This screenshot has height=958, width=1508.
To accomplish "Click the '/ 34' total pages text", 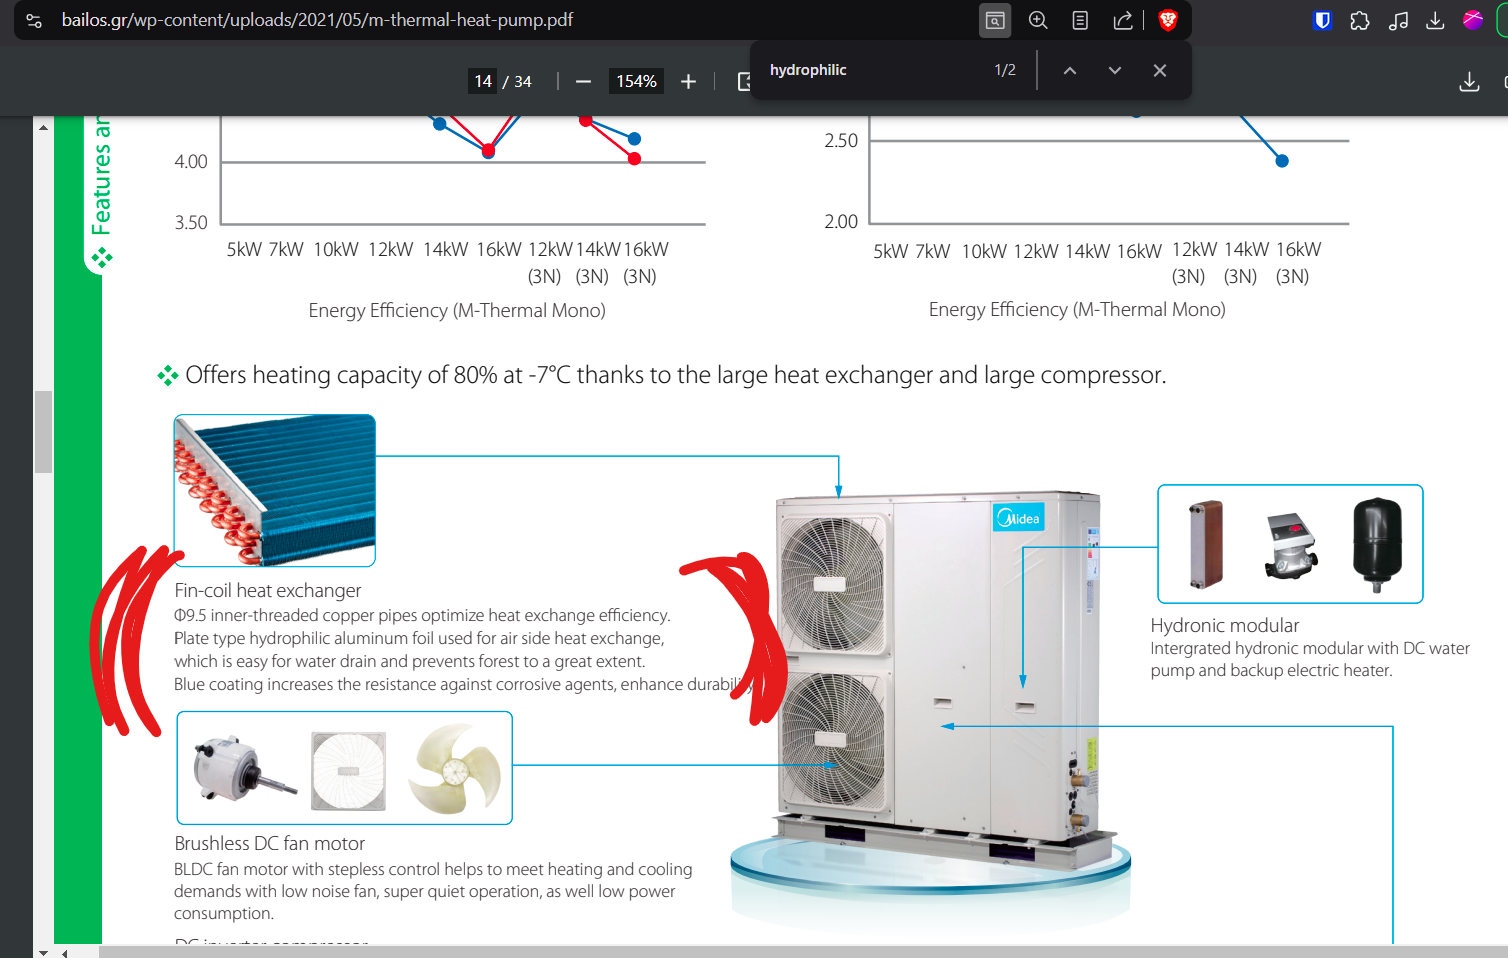I will pos(517,82).
